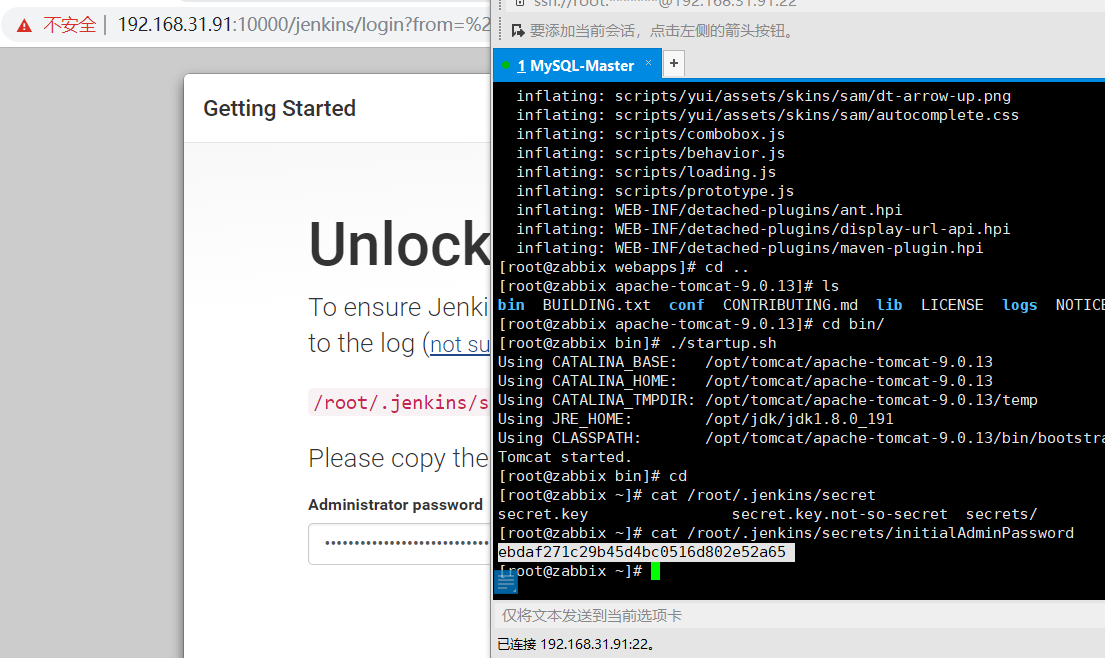
Task: Click the blue 'logs' directory name
Action: pos(1020,305)
